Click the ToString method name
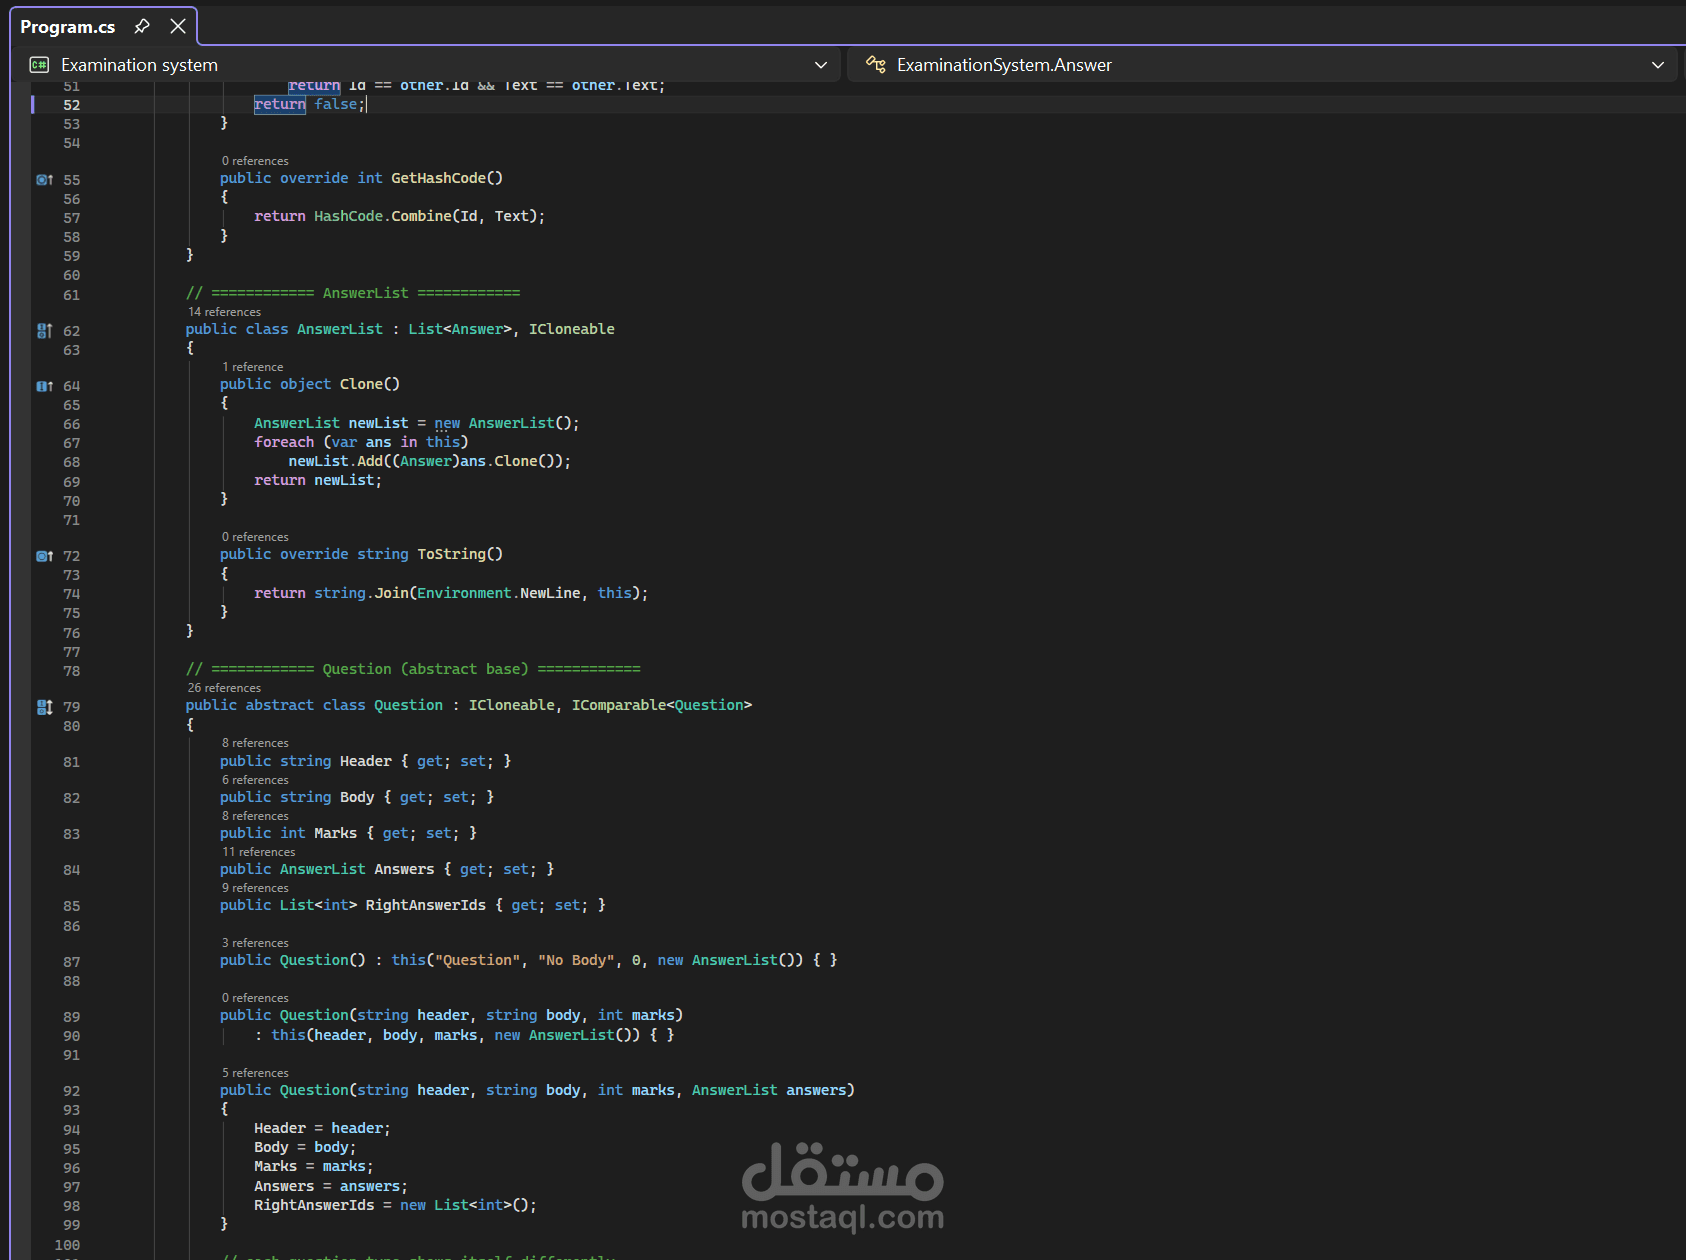Screen dimensions: 1686x1260 [451, 554]
